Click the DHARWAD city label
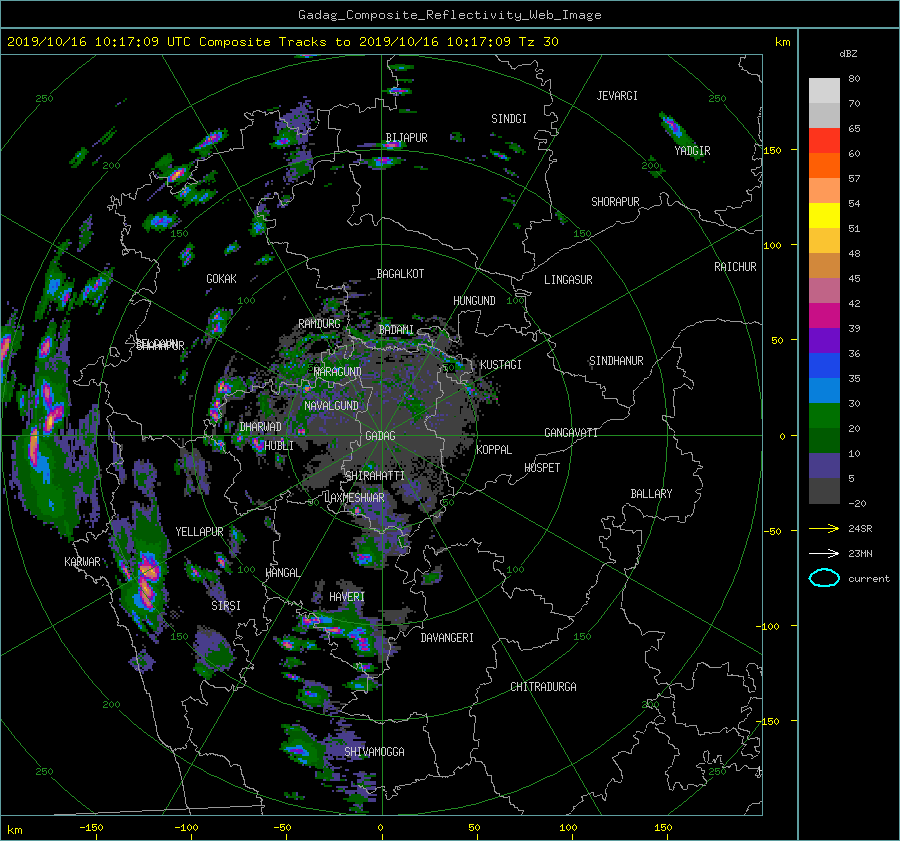 [x=260, y=427]
